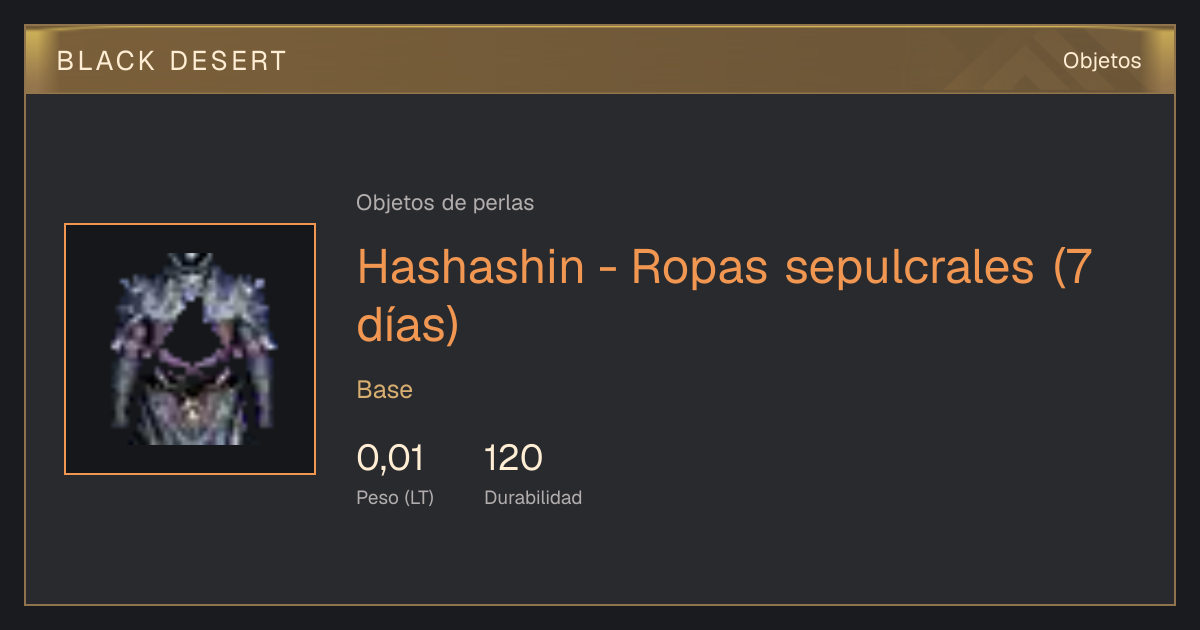Click the orange frame around the item image
Screen dimensions: 1200x630
pyautogui.click(x=190, y=349)
